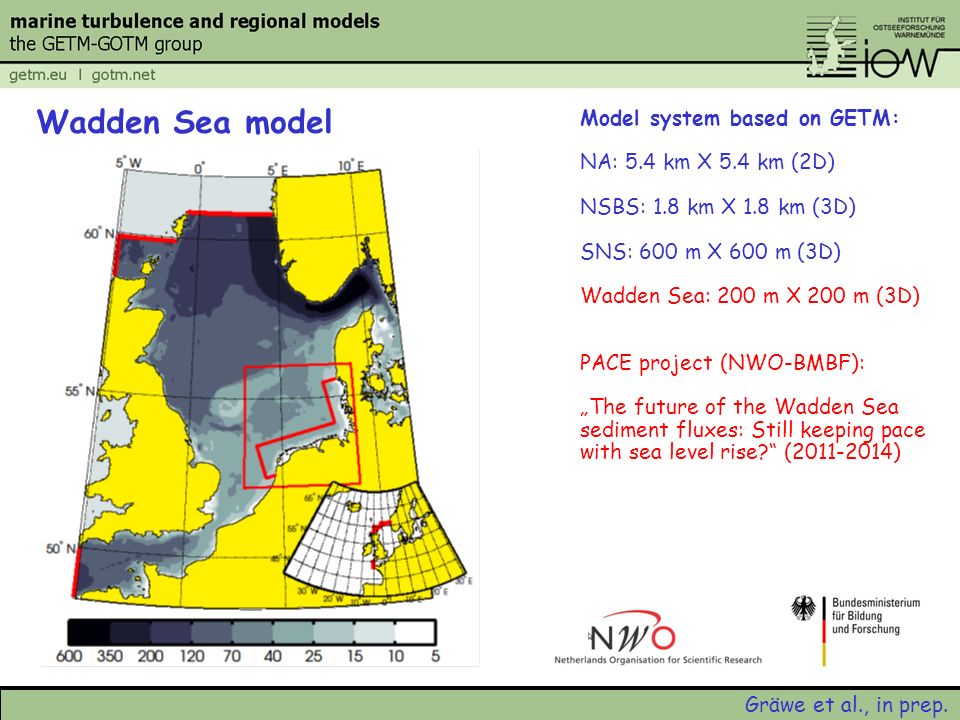Click 'Netherlands Organisation for Scientific Research' caption
This screenshot has height=720, width=960.
coord(658,659)
